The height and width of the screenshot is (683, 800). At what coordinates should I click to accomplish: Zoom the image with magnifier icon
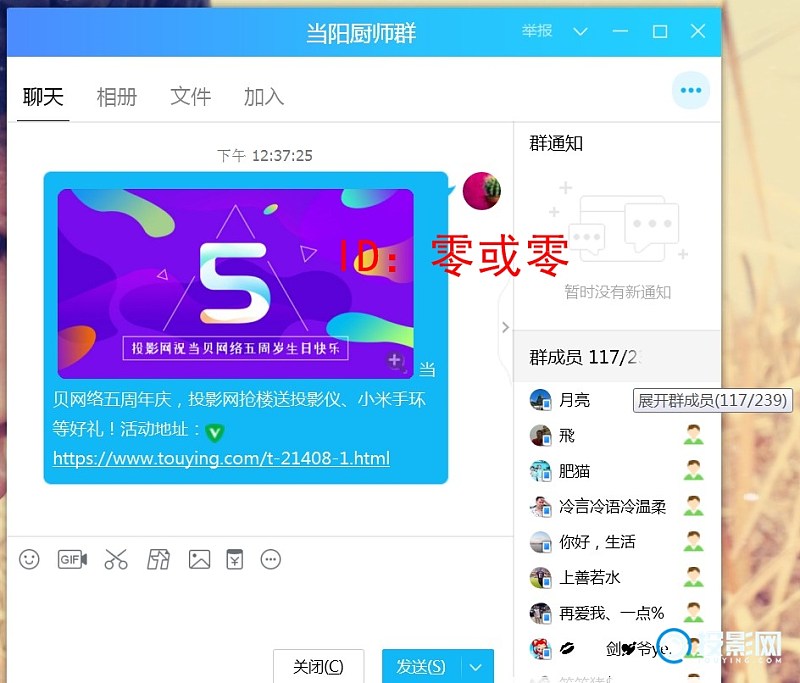tap(395, 361)
